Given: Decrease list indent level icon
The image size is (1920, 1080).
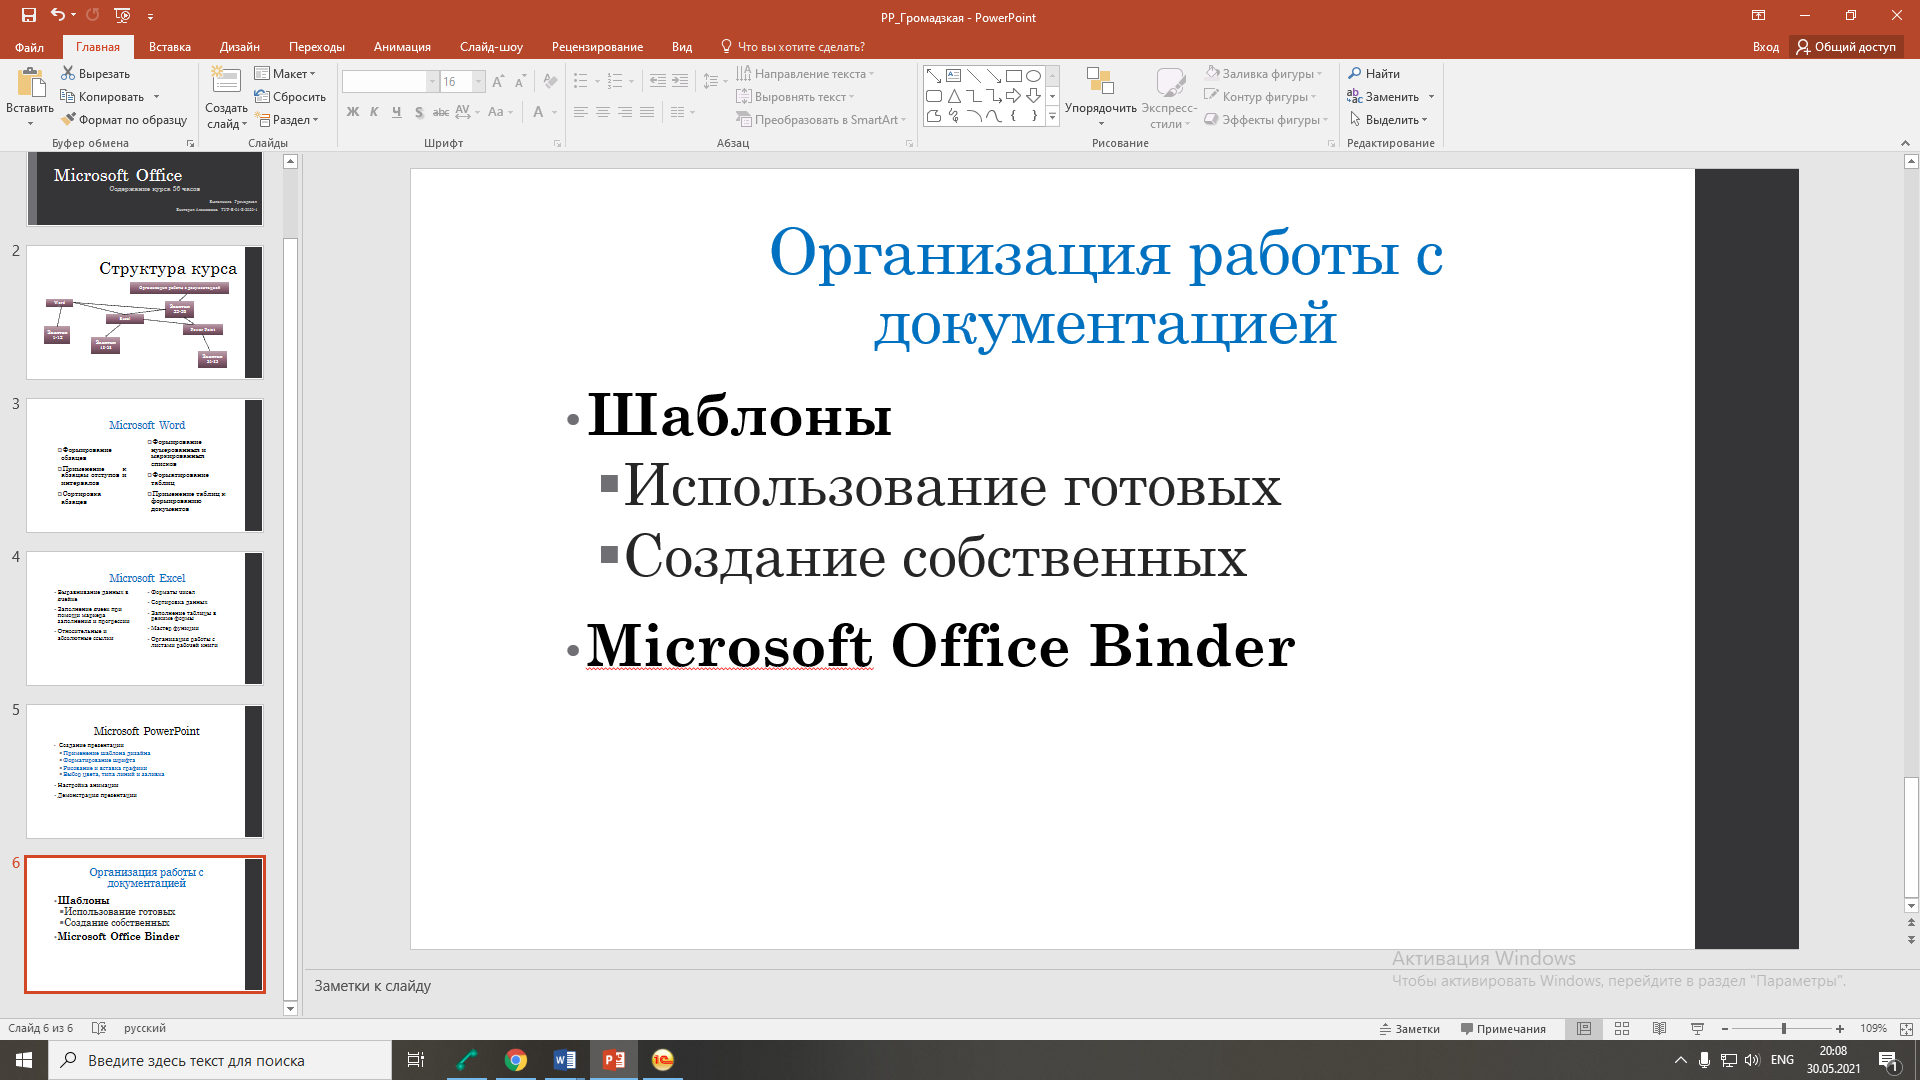Looking at the screenshot, I should tap(657, 81).
